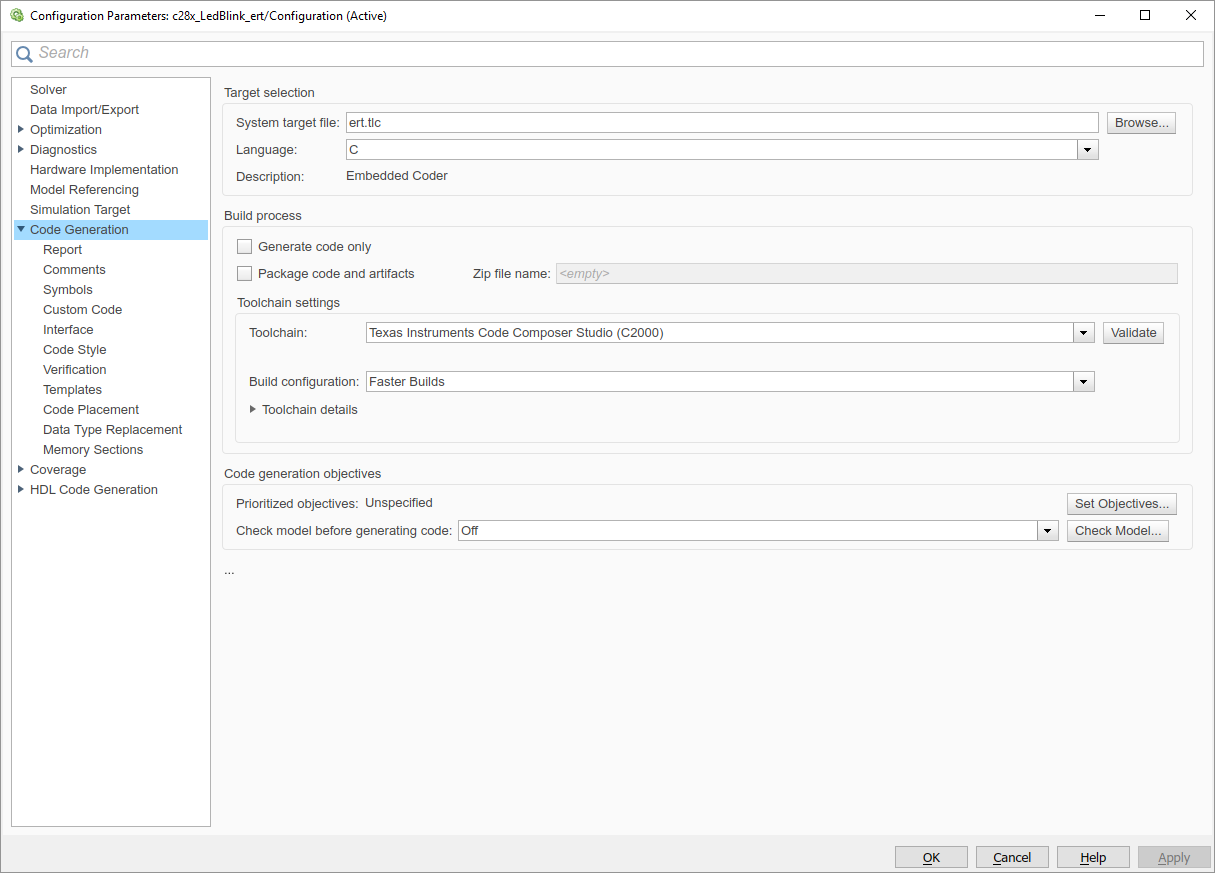Click Check Model button

[x=1118, y=531]
